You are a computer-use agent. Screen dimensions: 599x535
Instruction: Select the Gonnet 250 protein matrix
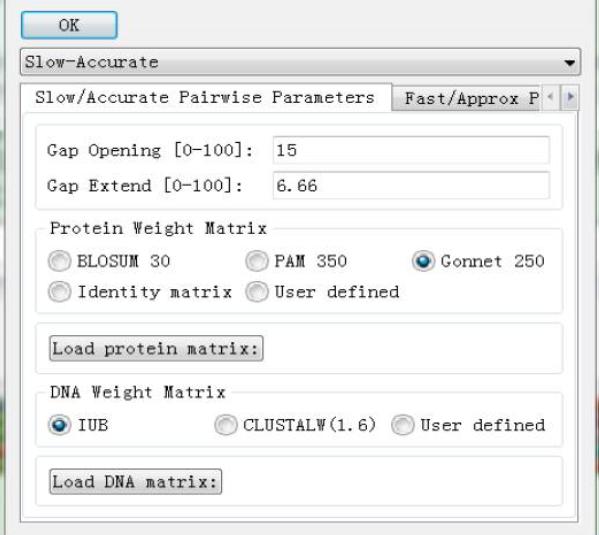[x=423, y=261]
